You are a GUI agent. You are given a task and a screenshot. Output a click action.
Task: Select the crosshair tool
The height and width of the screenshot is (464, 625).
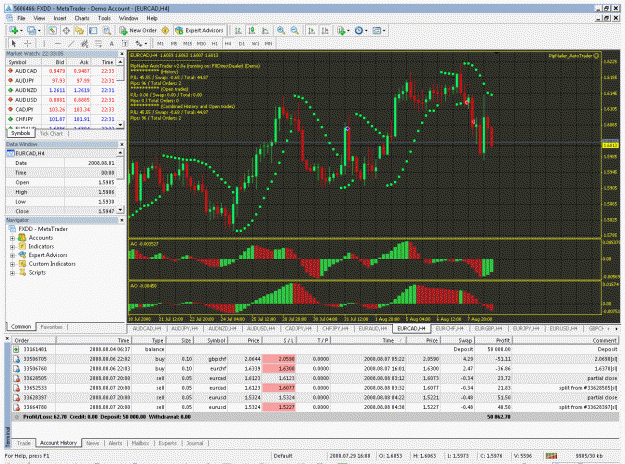(28, 43)
